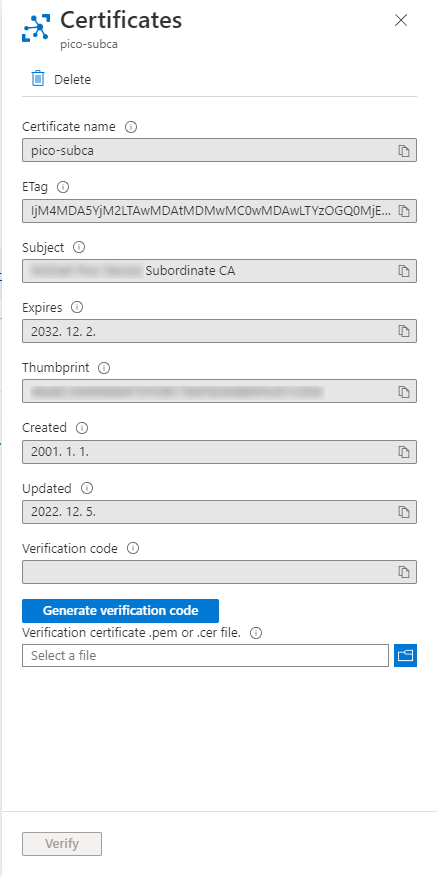Image resolution: width=437 pixels, height=876 pixels.
Task: Click the Verification code text field
Action: point(210,572)
